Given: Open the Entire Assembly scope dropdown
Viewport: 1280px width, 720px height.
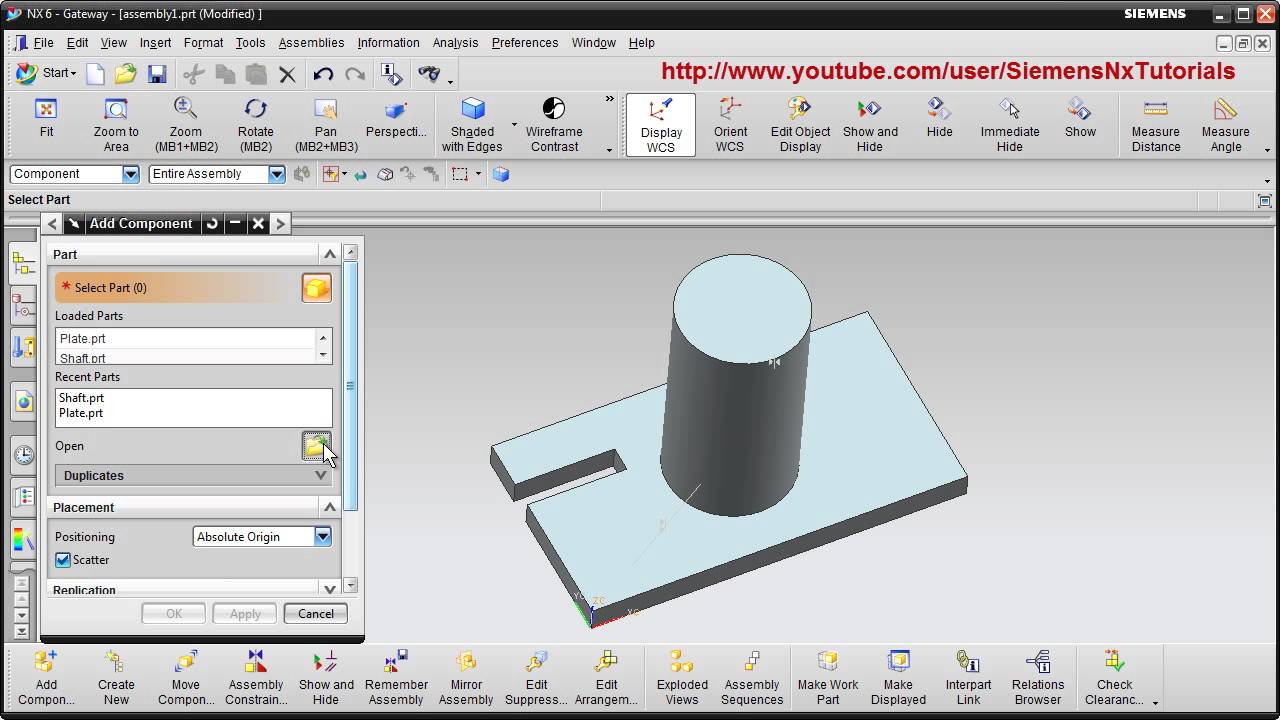Looking at the screenshot, I should 277,174.
